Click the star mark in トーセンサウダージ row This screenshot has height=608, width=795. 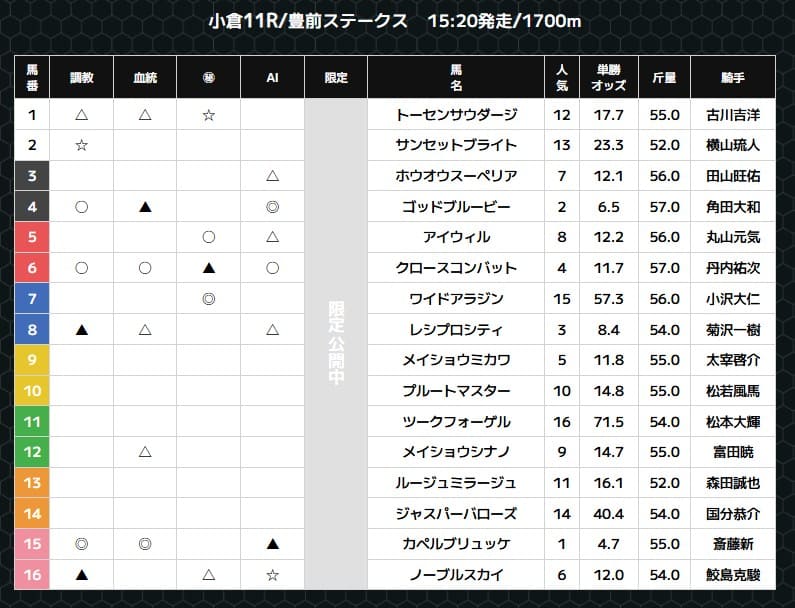[208, 115]
